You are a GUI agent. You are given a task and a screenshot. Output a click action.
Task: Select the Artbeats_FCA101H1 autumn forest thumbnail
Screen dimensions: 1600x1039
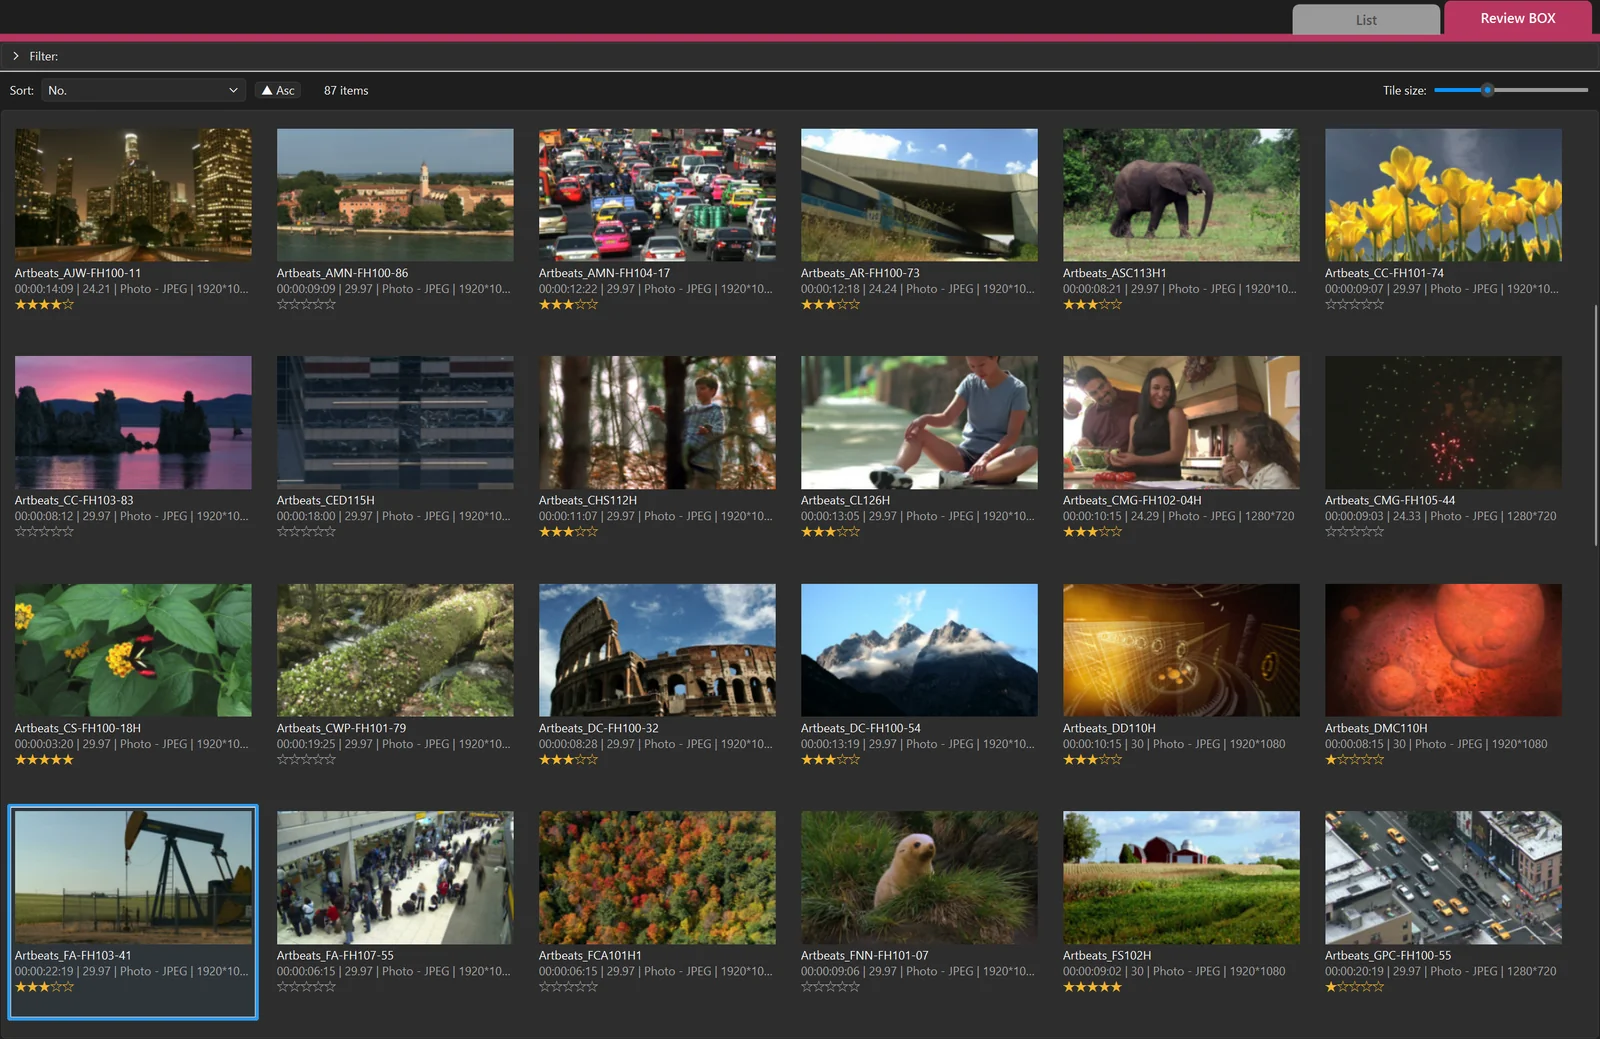[x=657, y=877]
